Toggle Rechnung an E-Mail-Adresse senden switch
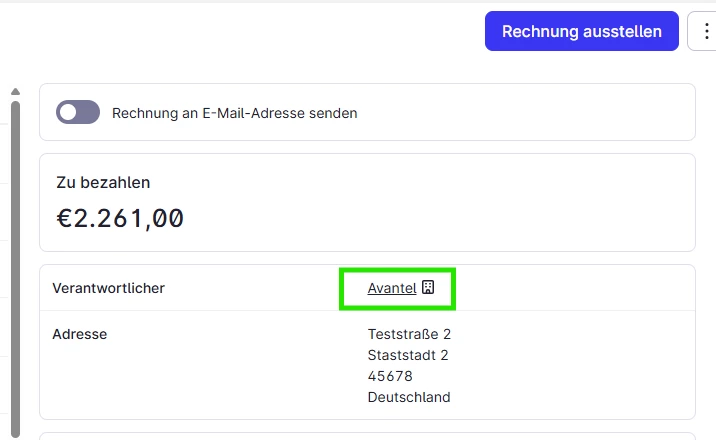The height and width of the screenshot is (440, 716). tap(78, 112)
